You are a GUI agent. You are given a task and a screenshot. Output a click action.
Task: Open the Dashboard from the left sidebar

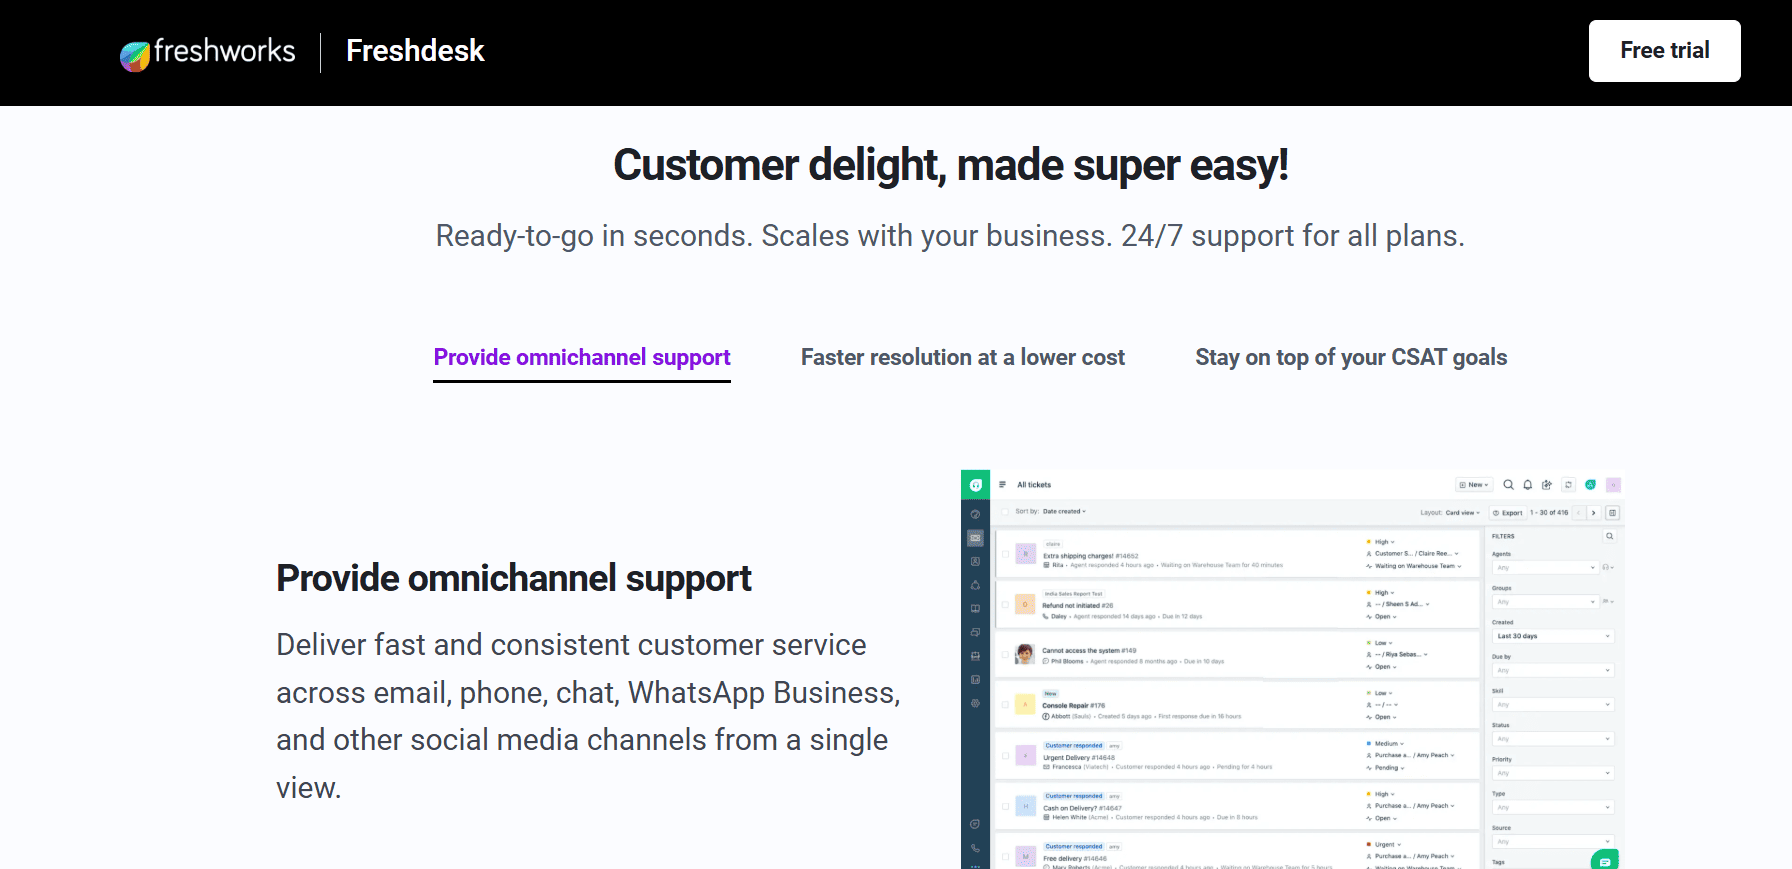[975, 514]
